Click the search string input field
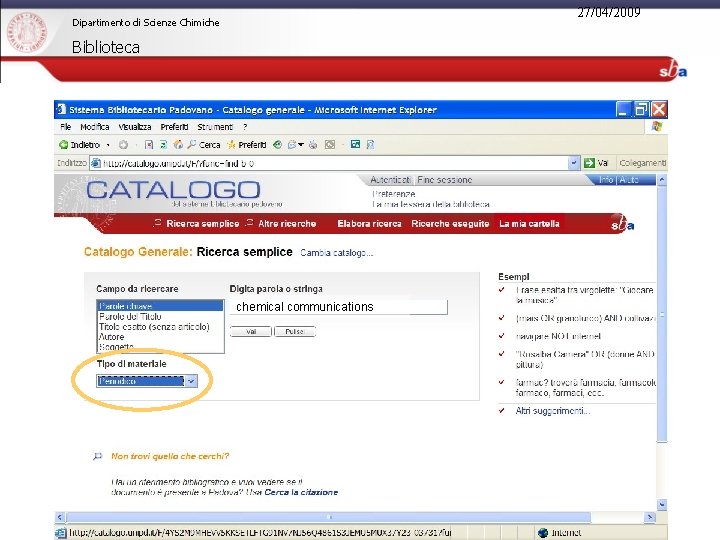720x540 pixels. coord(338,307)
